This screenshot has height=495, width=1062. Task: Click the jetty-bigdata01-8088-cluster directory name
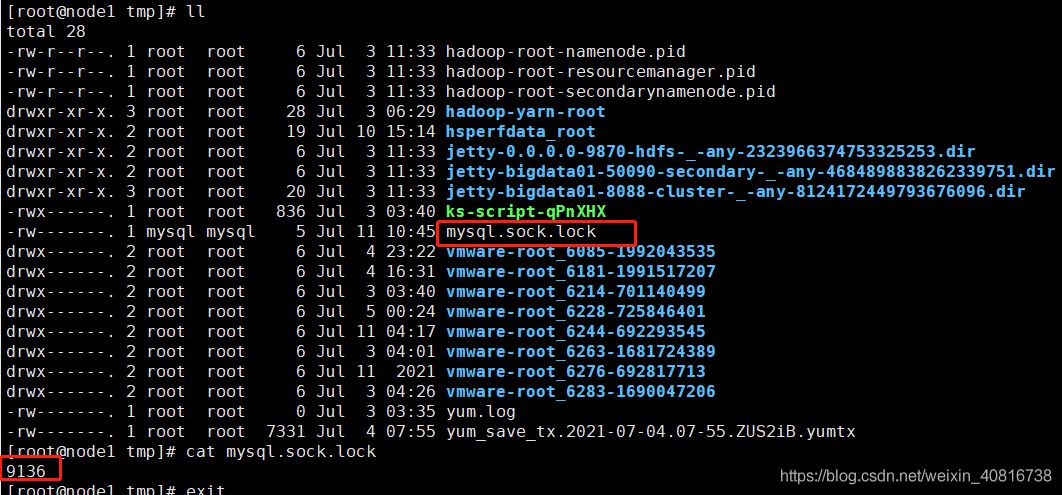[x=736, y=192]
